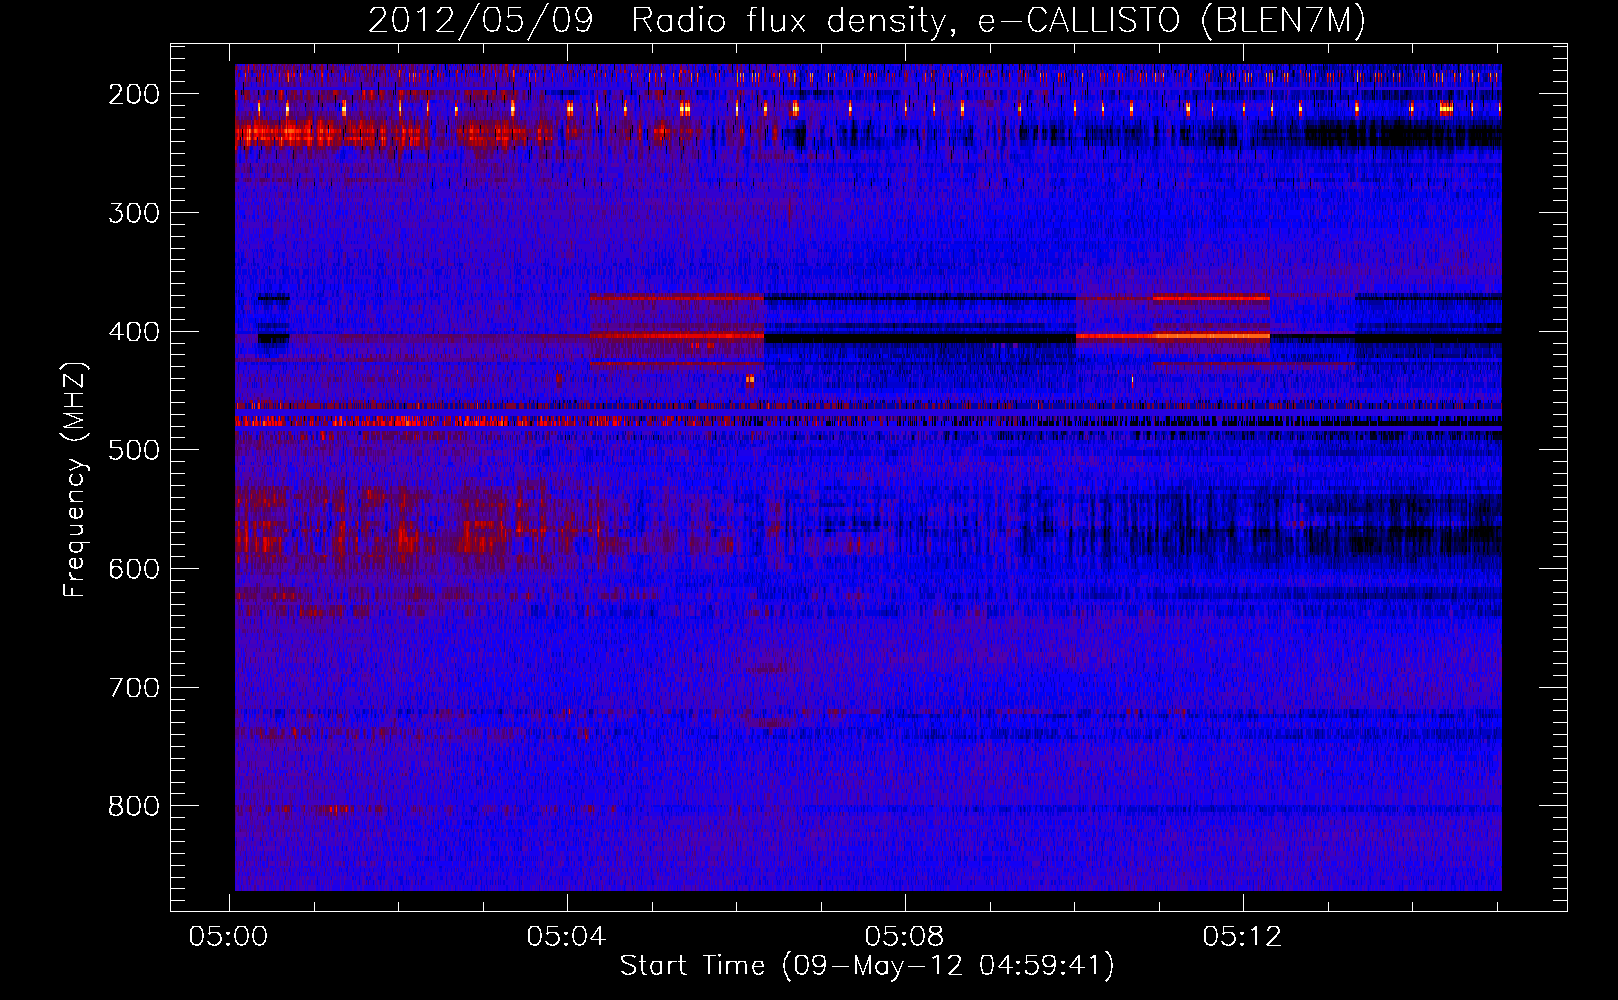Click the 05:00 time tick label
This screenshot has height=1000, width=1618.
(229, 936)
